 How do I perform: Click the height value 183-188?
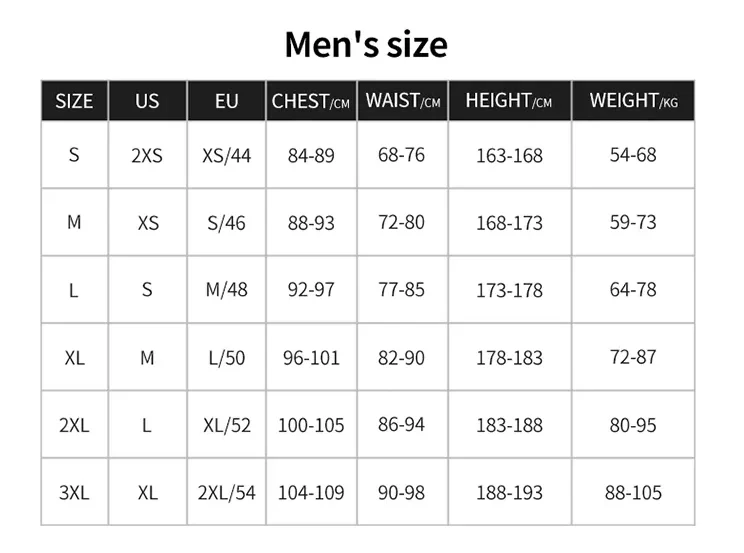tap(509, 425)
